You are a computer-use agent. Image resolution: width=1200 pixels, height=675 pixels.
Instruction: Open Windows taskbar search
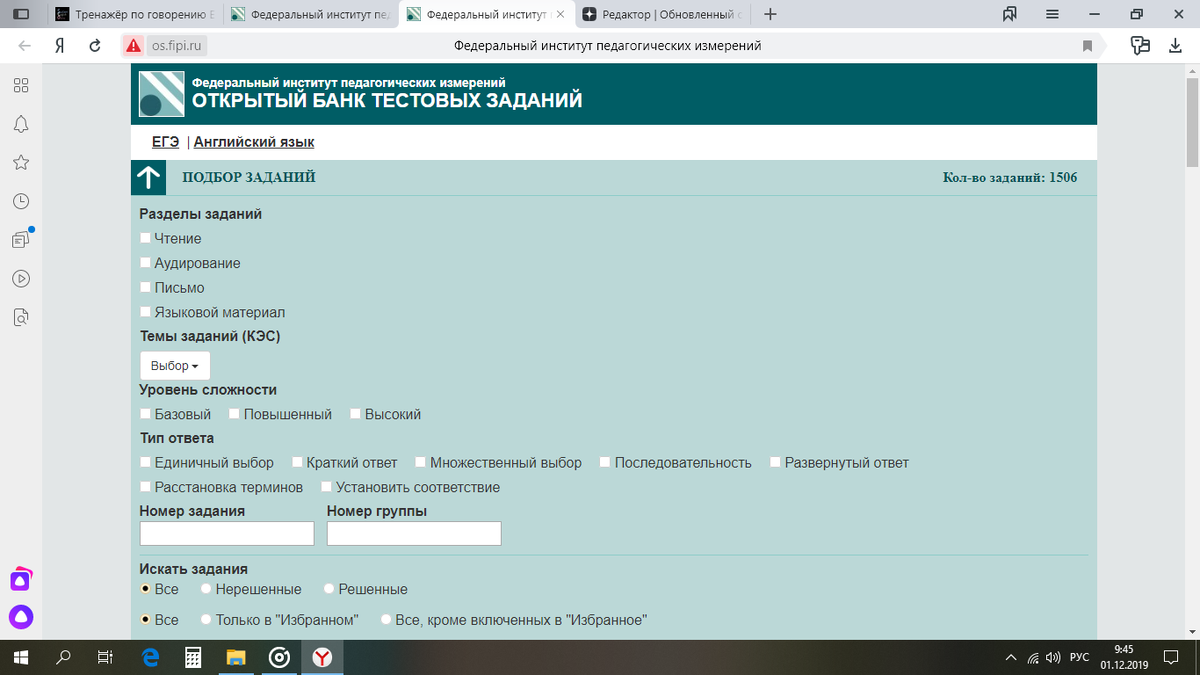pyautogui.click(x=64, y=657)
